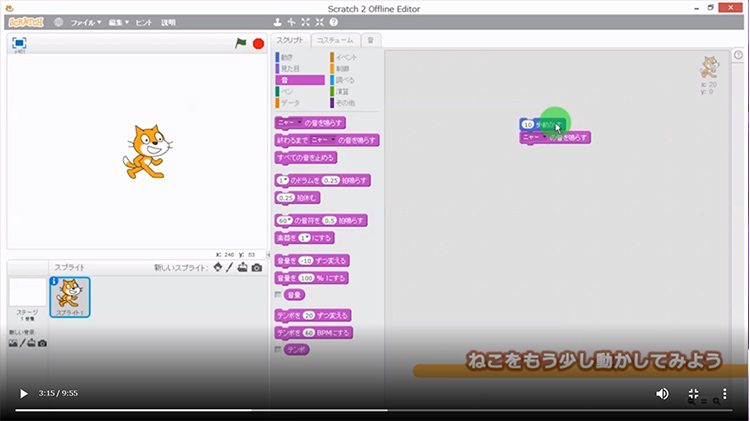This screenshot has width=750, height=421.
Task: Open ニャー dropdown in 終わるまで block
Action: [x=323, y=140]
